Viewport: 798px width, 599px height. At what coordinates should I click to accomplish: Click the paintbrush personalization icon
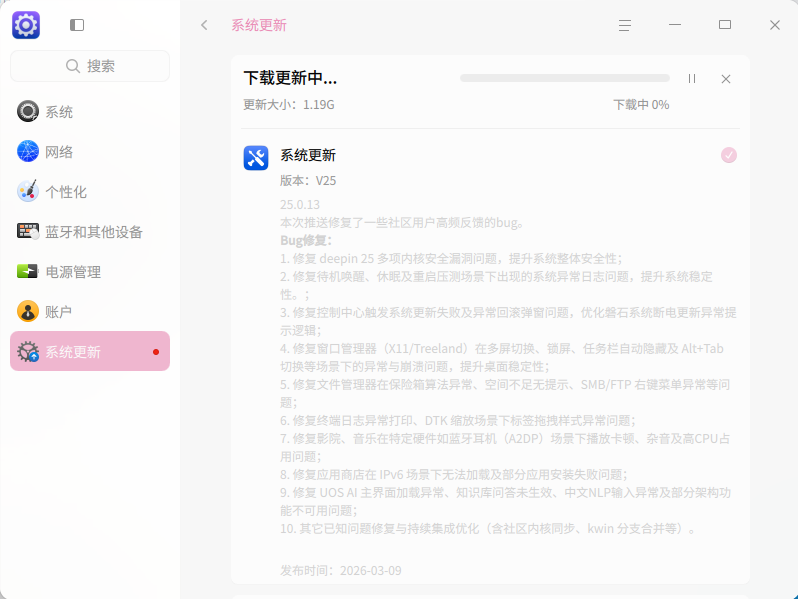27,191
